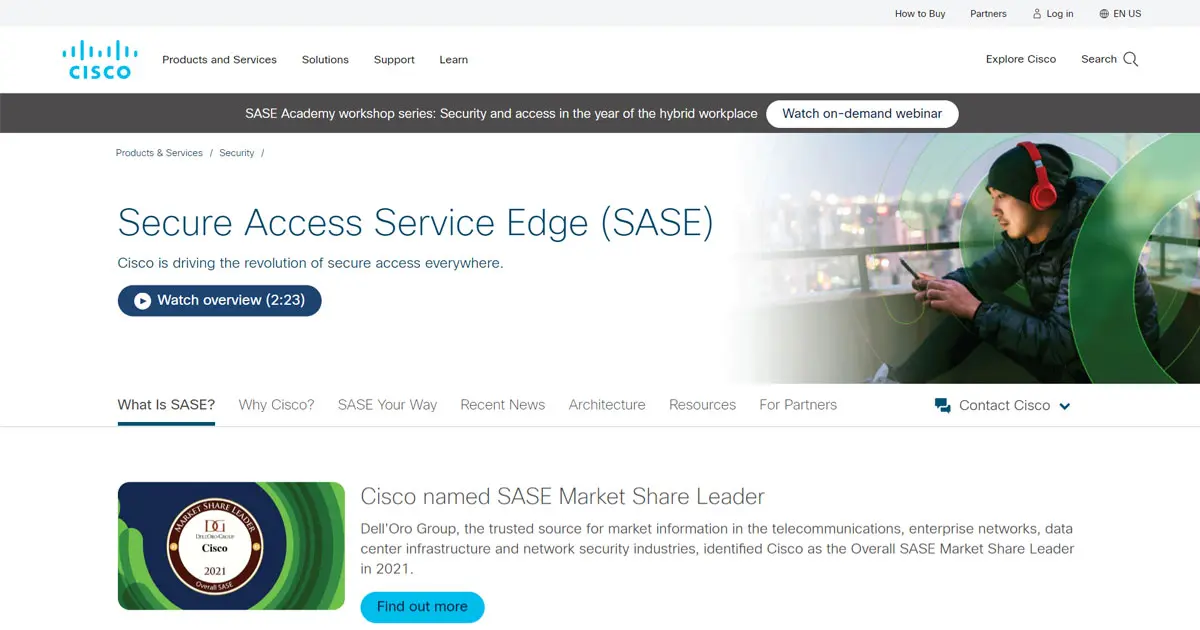Open the Solutions menu
The height and width of the screenshot is (630, 1200).
[x=325, y=60]
